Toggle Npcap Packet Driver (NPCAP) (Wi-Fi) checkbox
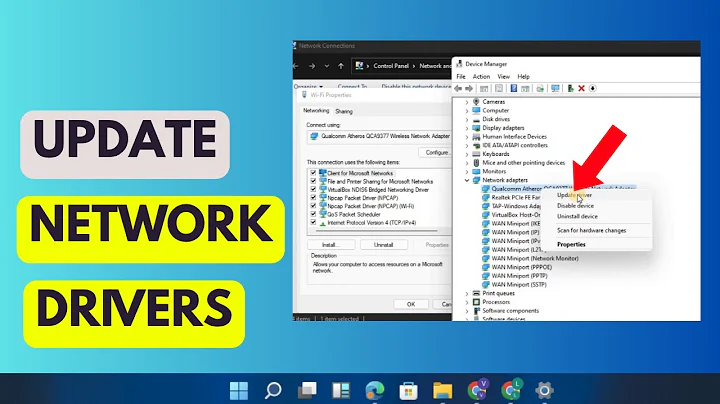 click(x=313, y=206)
